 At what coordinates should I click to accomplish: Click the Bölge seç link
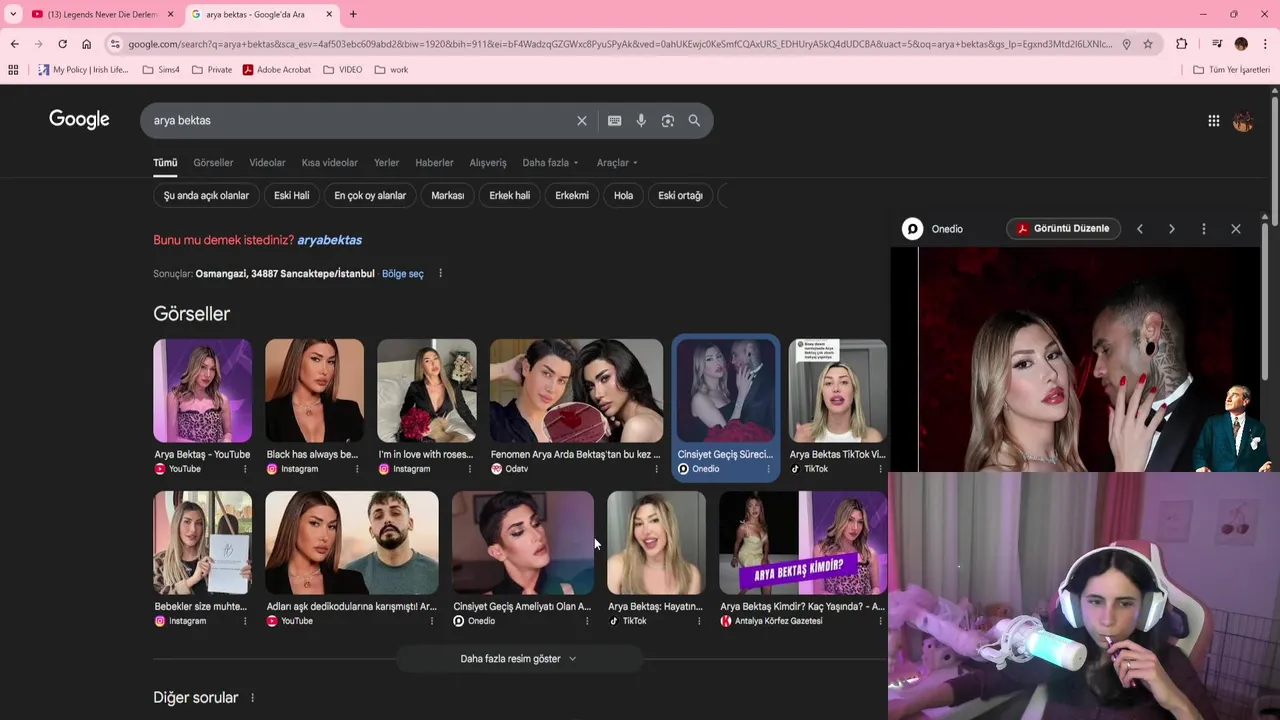(402, 274)
